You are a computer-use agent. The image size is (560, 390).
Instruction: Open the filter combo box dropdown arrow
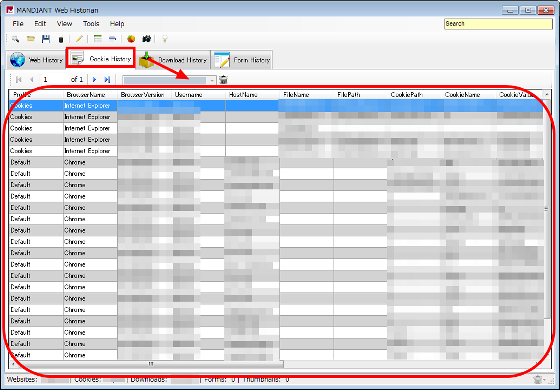[x=212, y=80]
